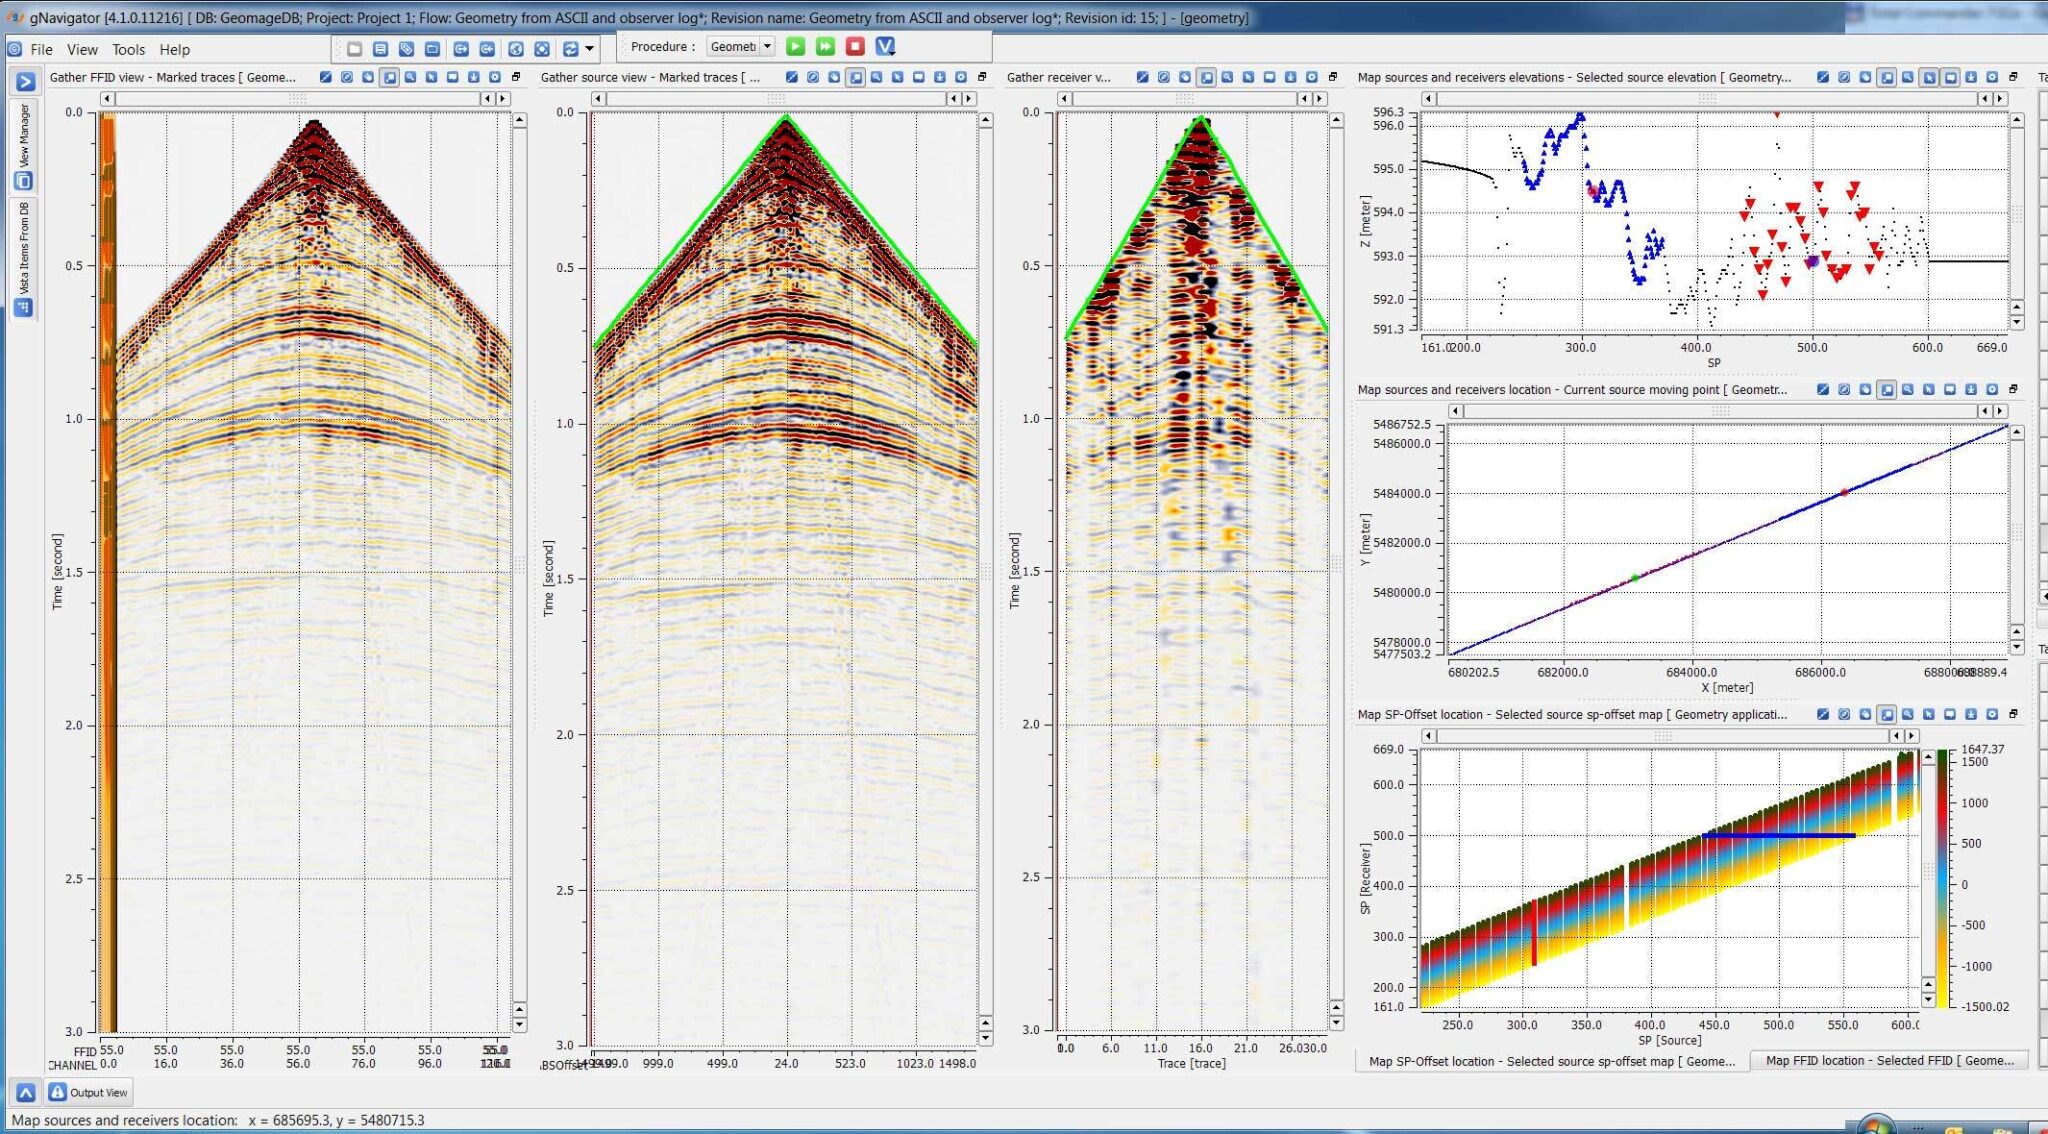Open the Tools menu

tap(128, 49)
